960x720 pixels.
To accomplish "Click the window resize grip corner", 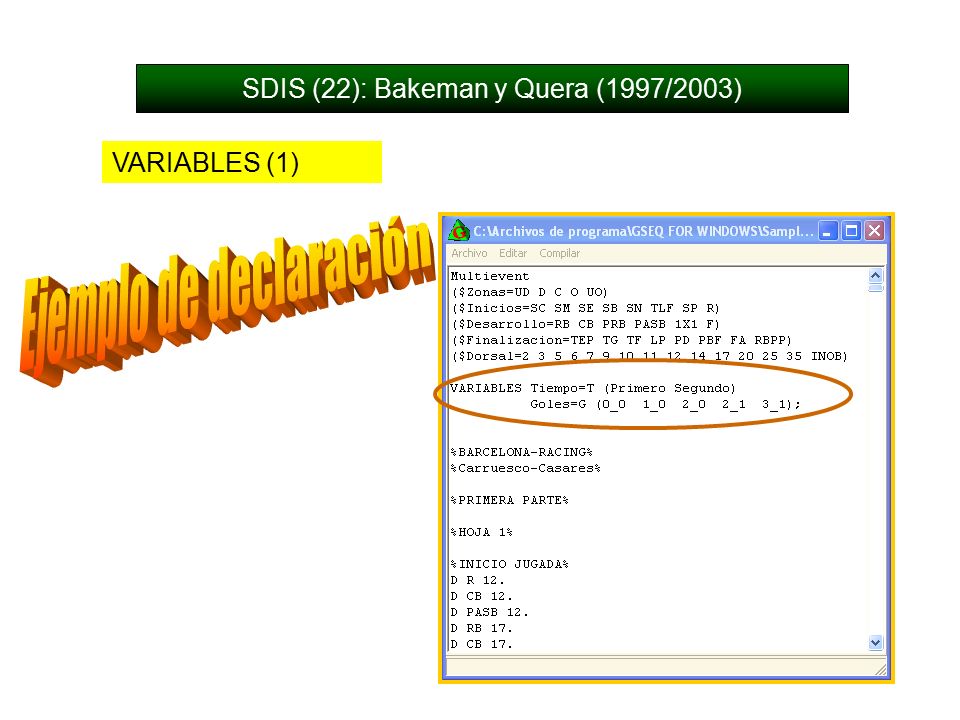I will pyautogui.click(x=880, y=670).
